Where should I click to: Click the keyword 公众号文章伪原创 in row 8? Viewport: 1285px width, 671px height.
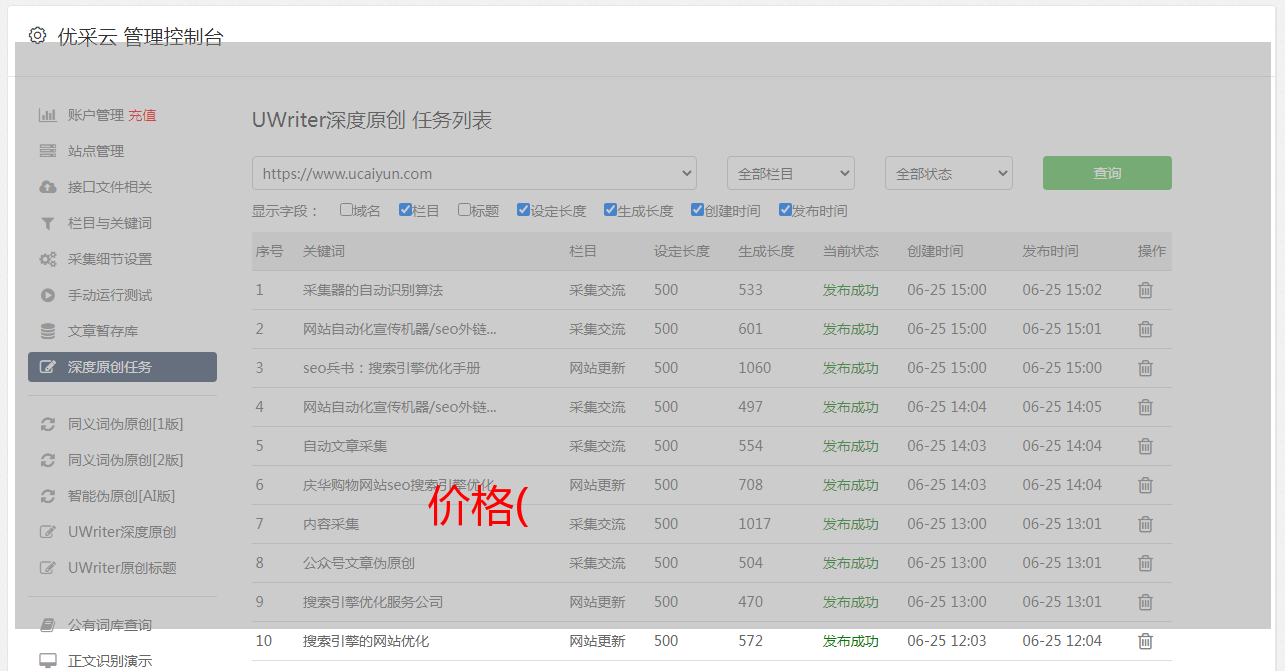[x=359, y=563]
